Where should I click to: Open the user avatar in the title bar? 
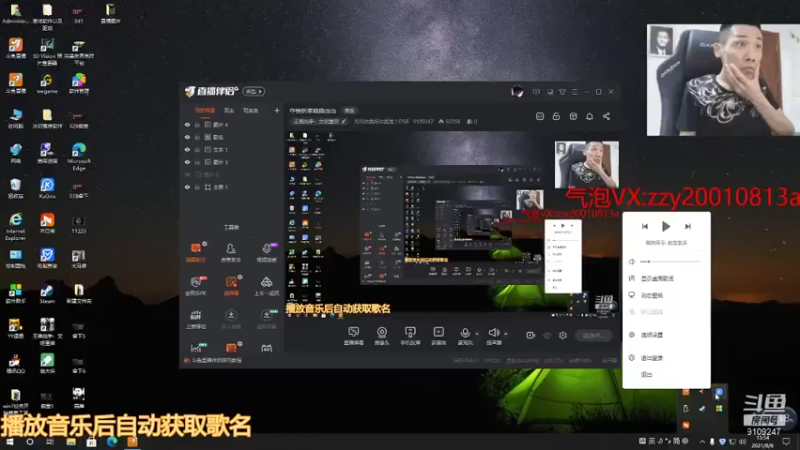point(517,91)
